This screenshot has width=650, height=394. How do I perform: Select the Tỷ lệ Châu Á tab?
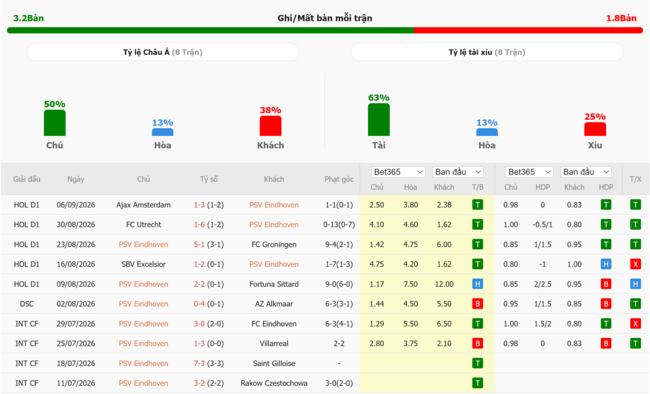(x=163, y=52)
